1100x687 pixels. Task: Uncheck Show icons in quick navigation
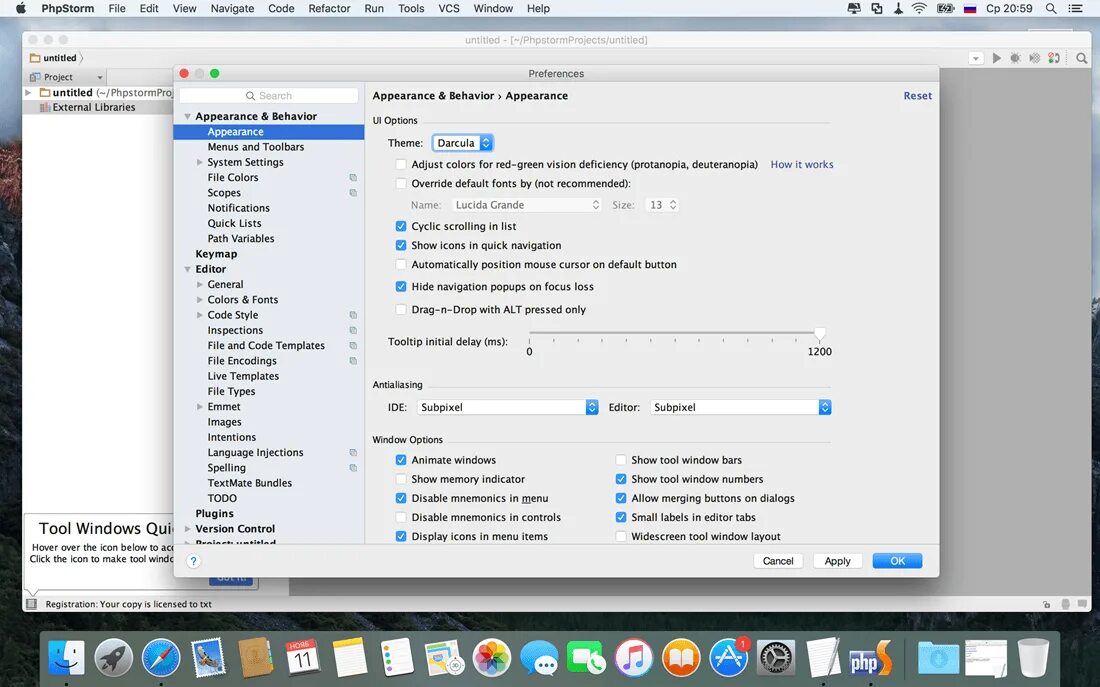401,245
